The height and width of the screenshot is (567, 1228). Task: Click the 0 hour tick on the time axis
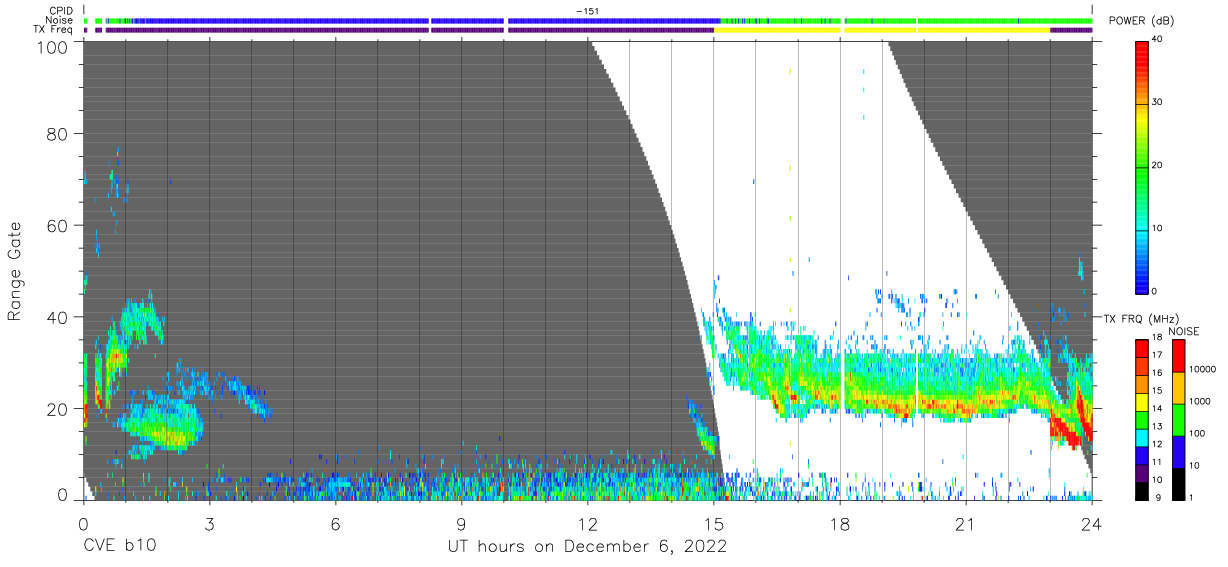(83, 523)
